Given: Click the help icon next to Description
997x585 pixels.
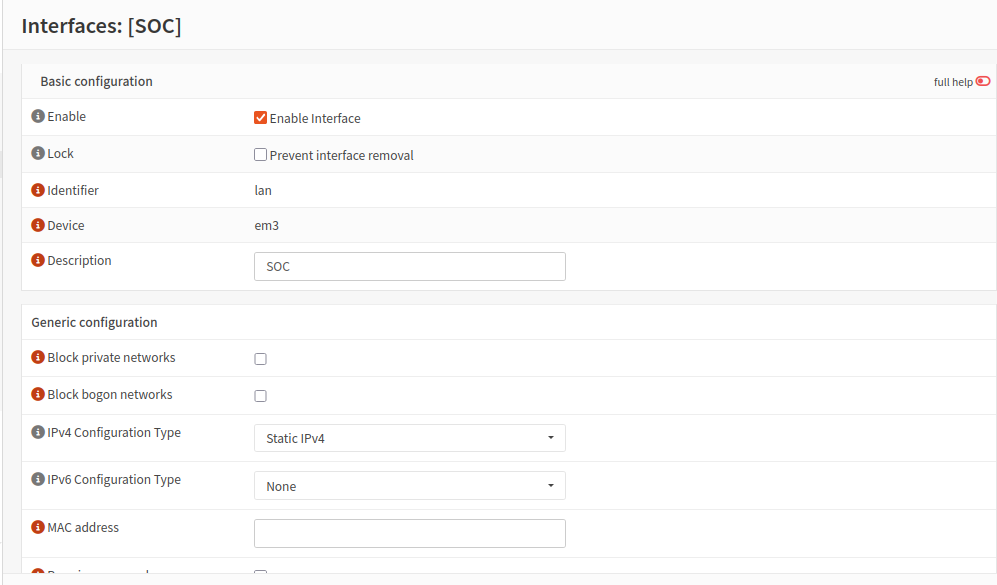Looking at the screenshot, I should [39, 261].
